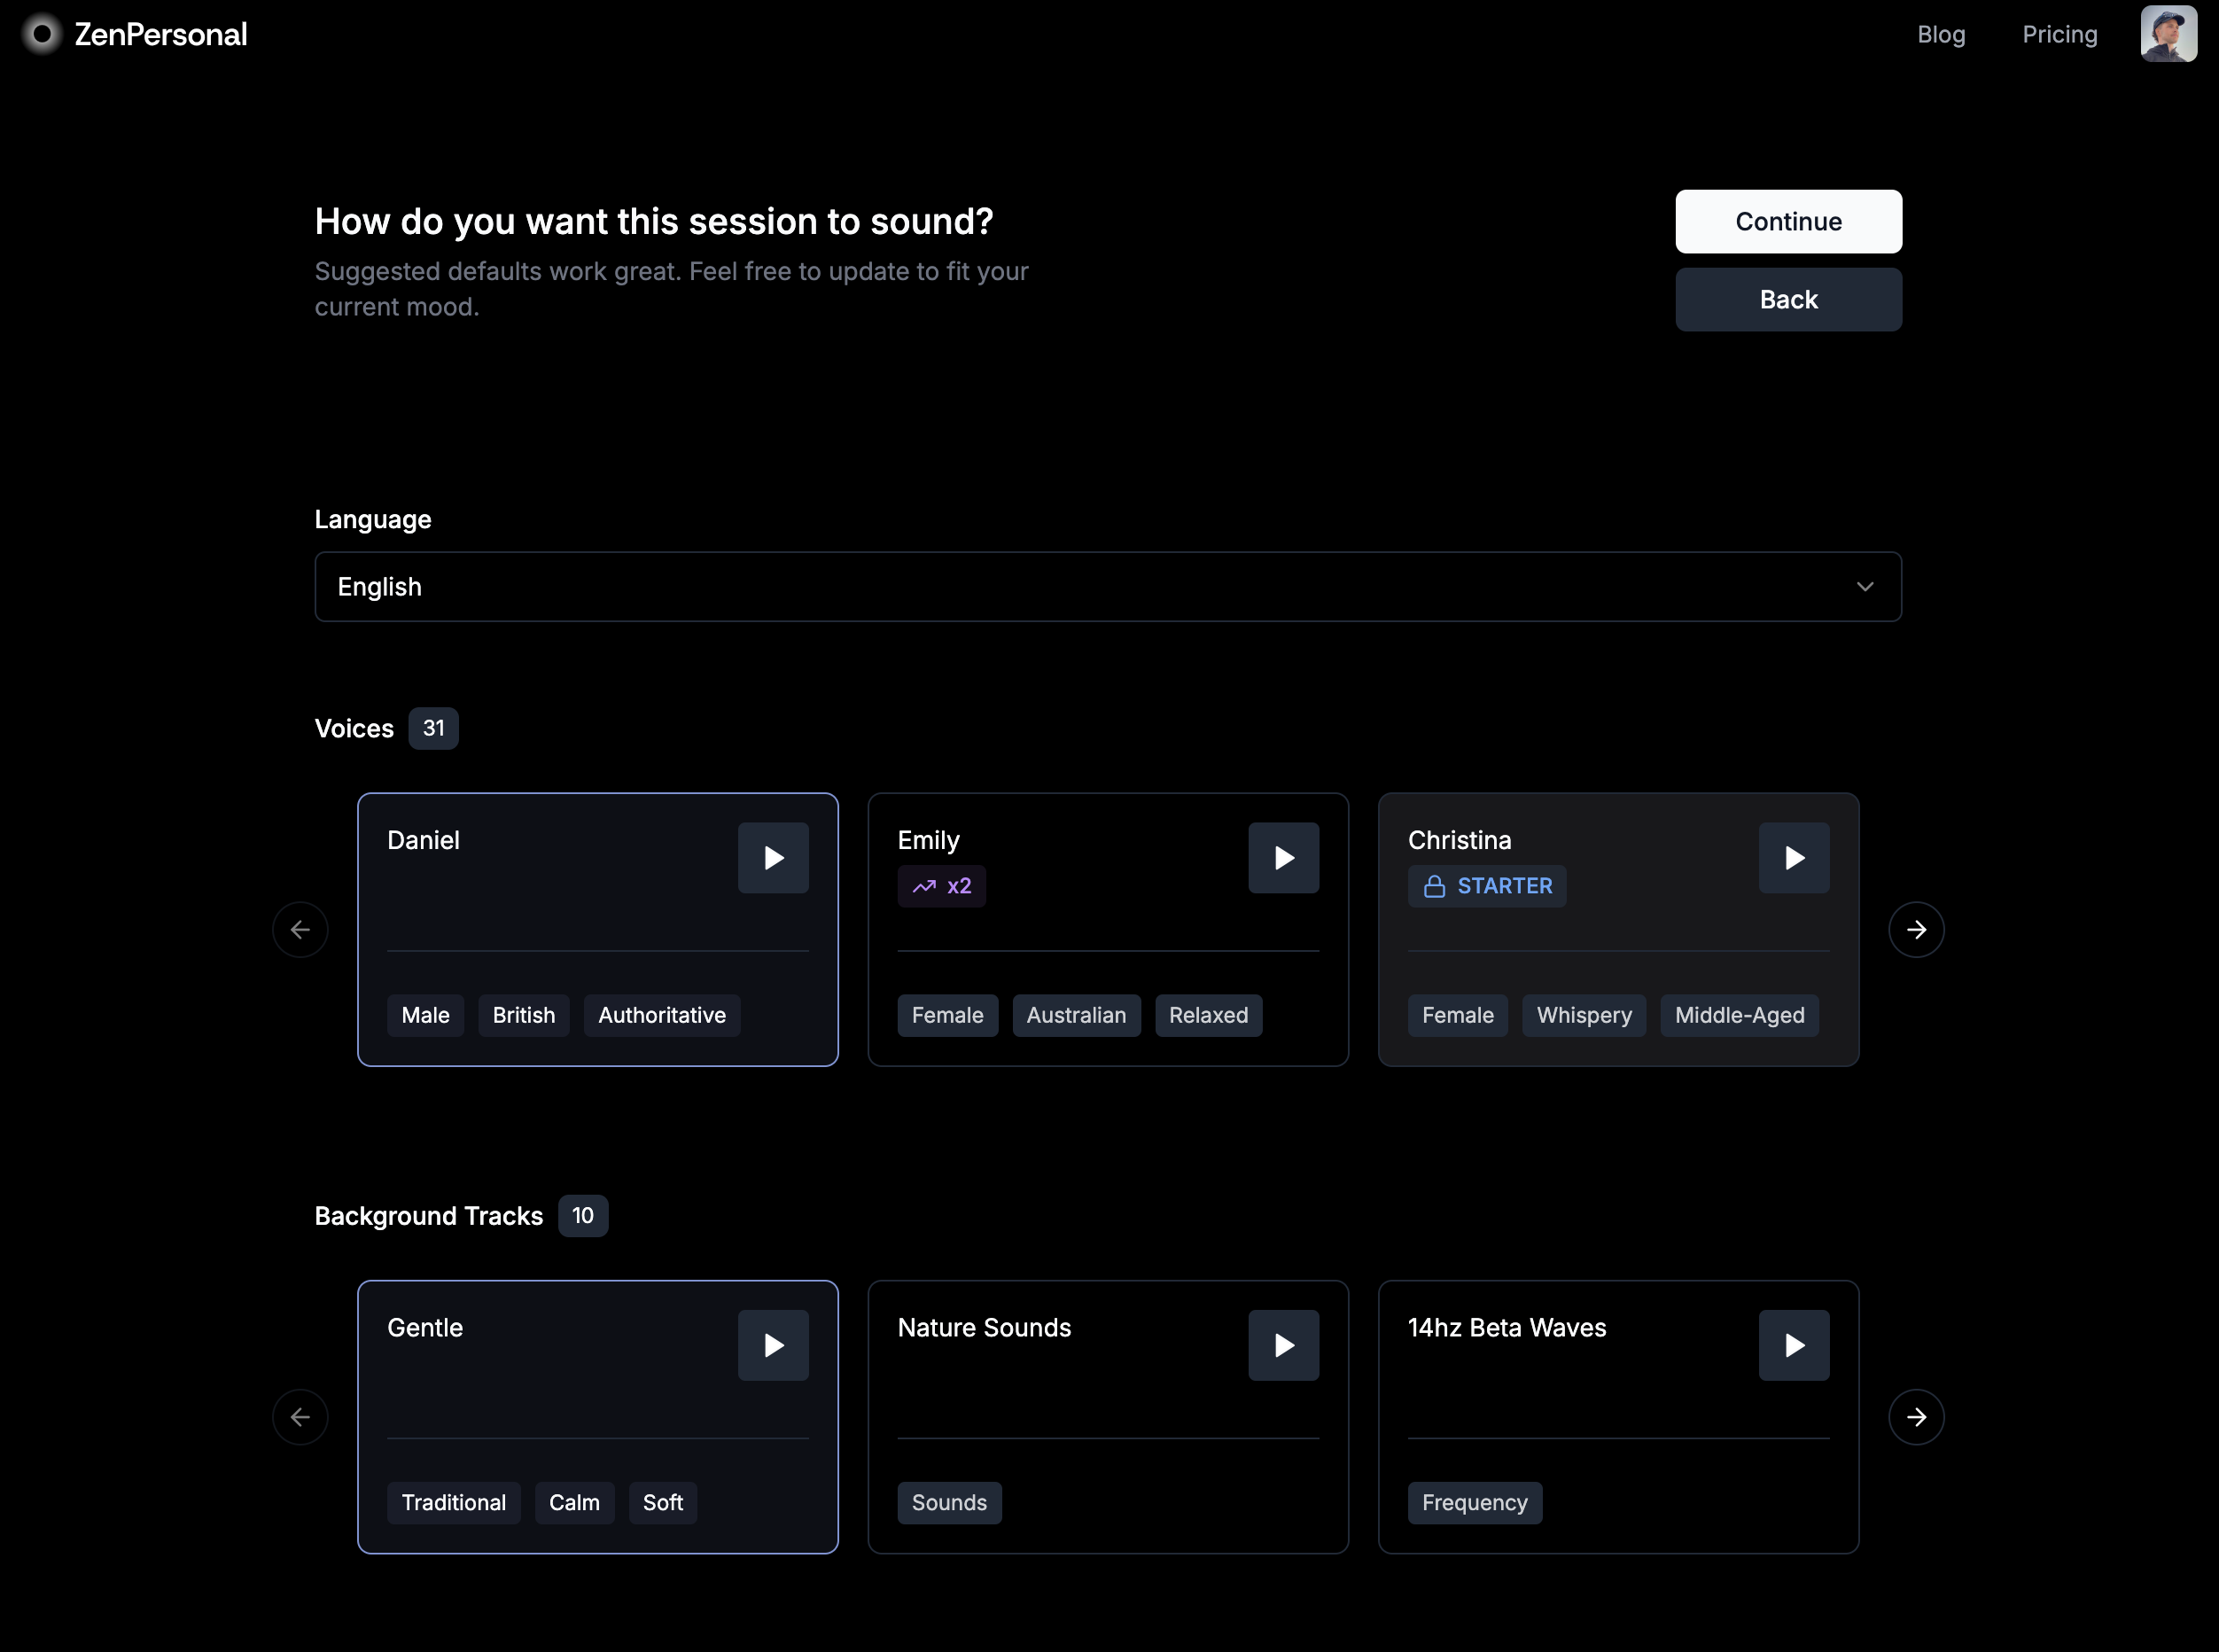2219x1652 pixels.
Task: Play the Gentle background track
Action: tap(773, 1344)
